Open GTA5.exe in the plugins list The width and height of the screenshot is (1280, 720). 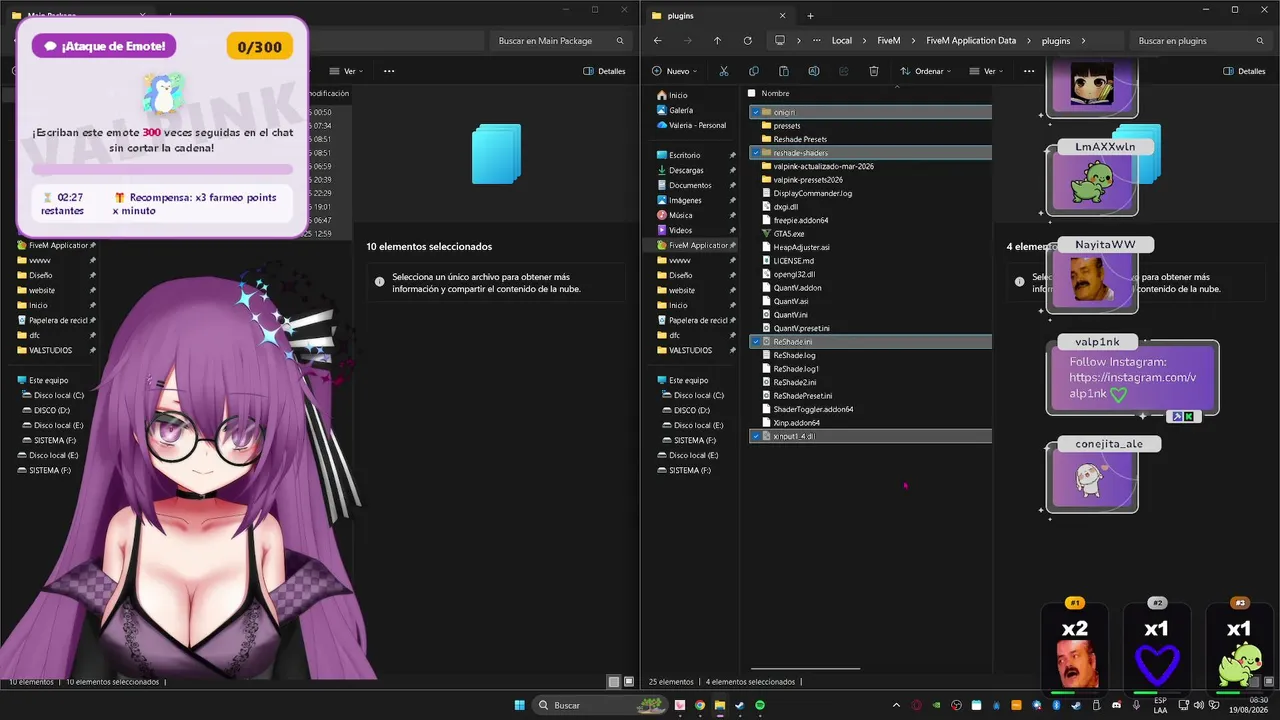[789, 234]
